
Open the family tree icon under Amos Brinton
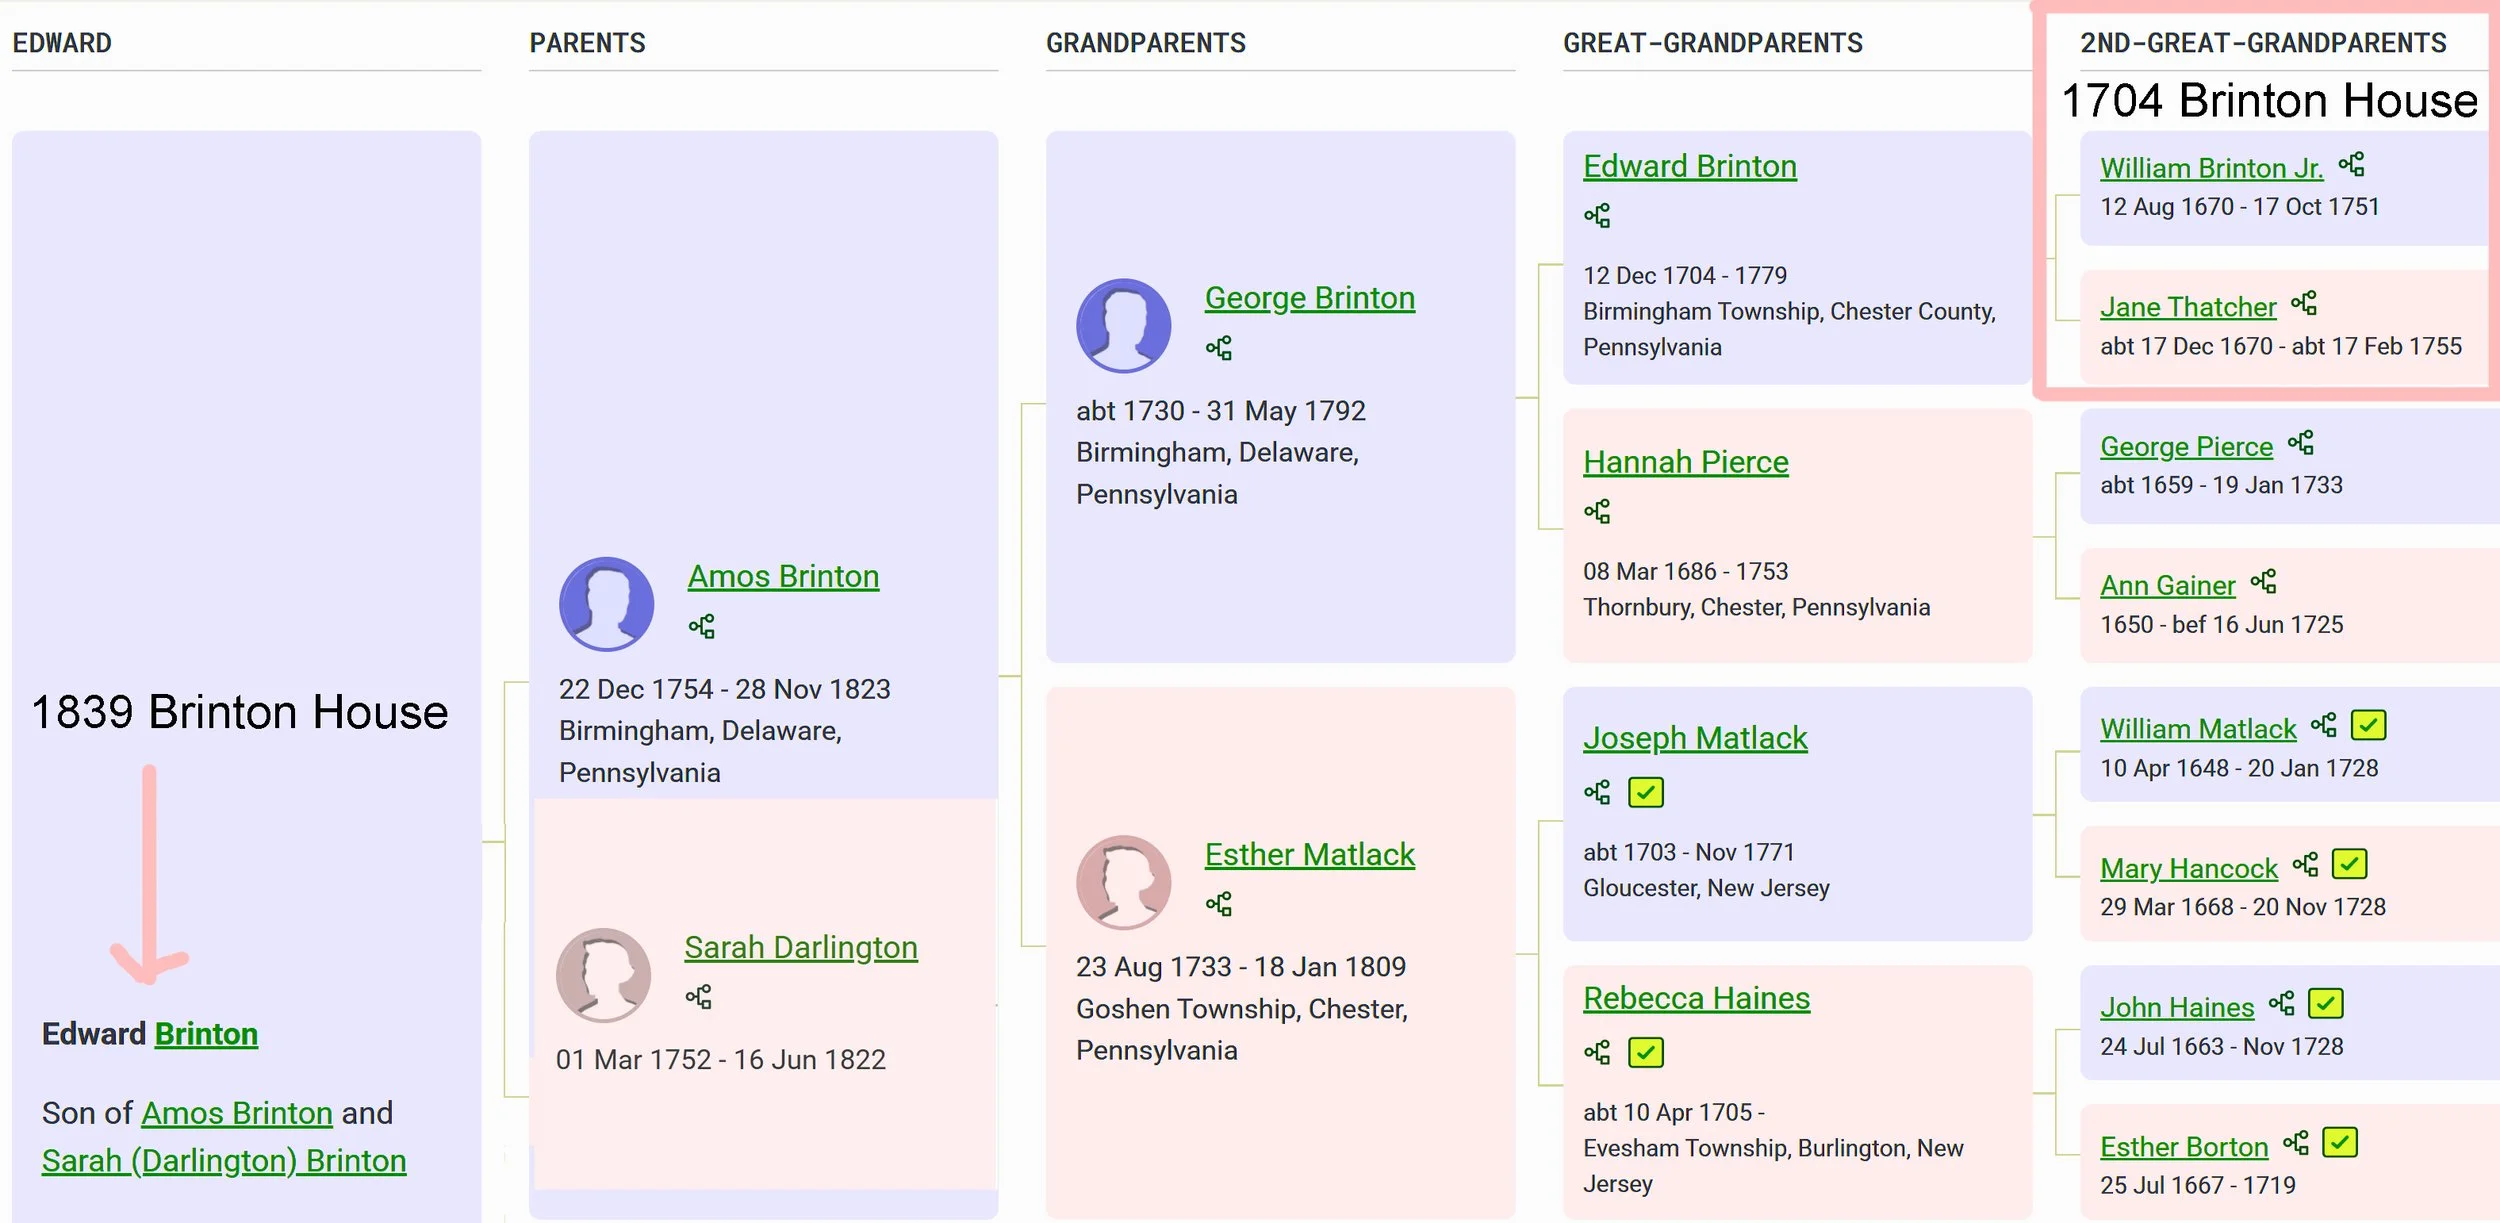pos(701,627)
